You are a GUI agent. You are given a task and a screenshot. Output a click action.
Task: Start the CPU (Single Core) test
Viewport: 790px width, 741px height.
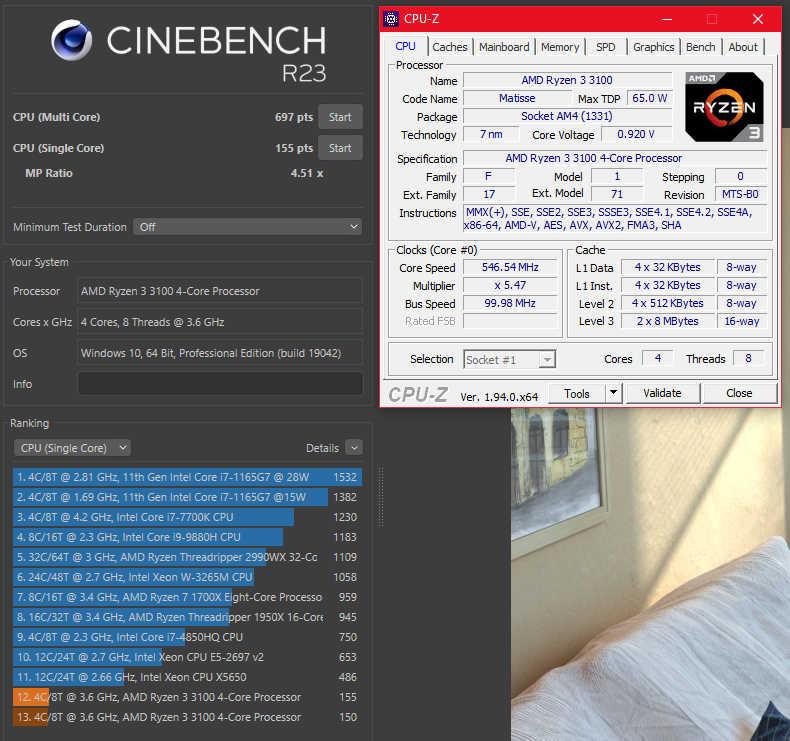[340, 148]
